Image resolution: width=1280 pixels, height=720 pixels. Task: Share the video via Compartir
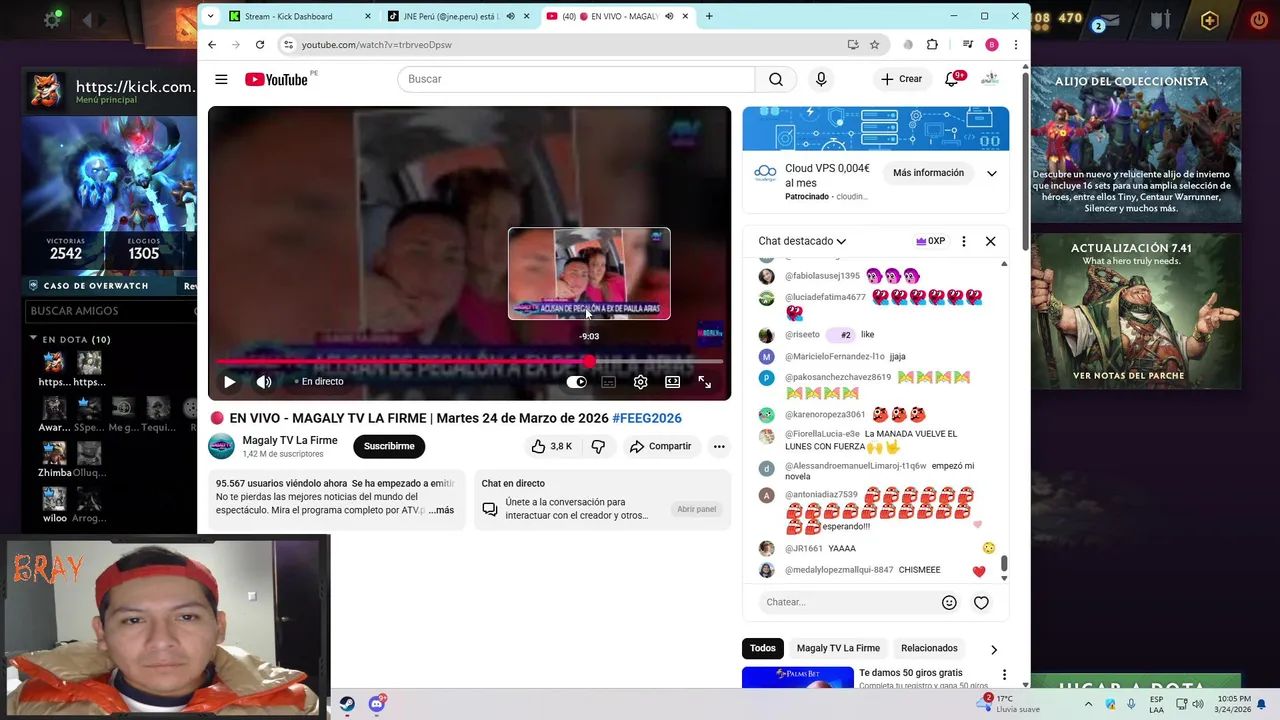660,446
